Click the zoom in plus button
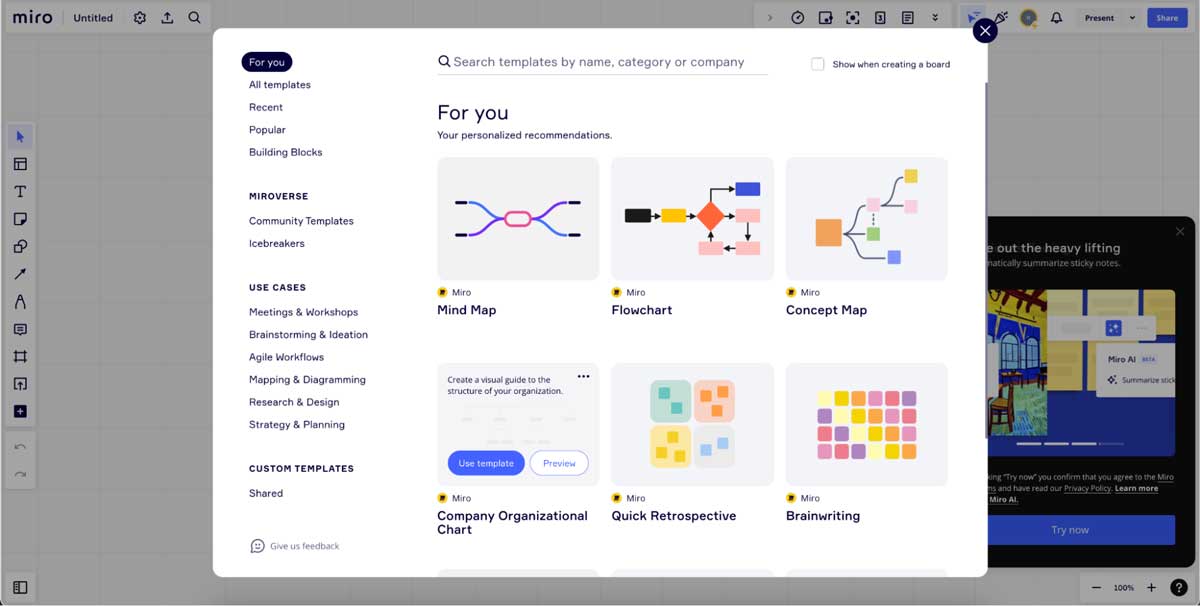The height and width of the screenshot is (606, 1200). pyautogui.click(x=1151, y=588)
